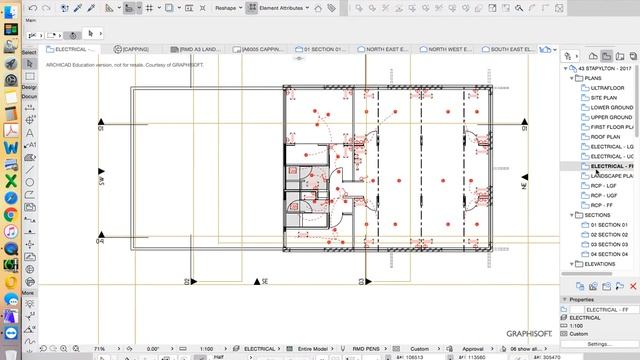Click the Settings... button

point(599,344)
